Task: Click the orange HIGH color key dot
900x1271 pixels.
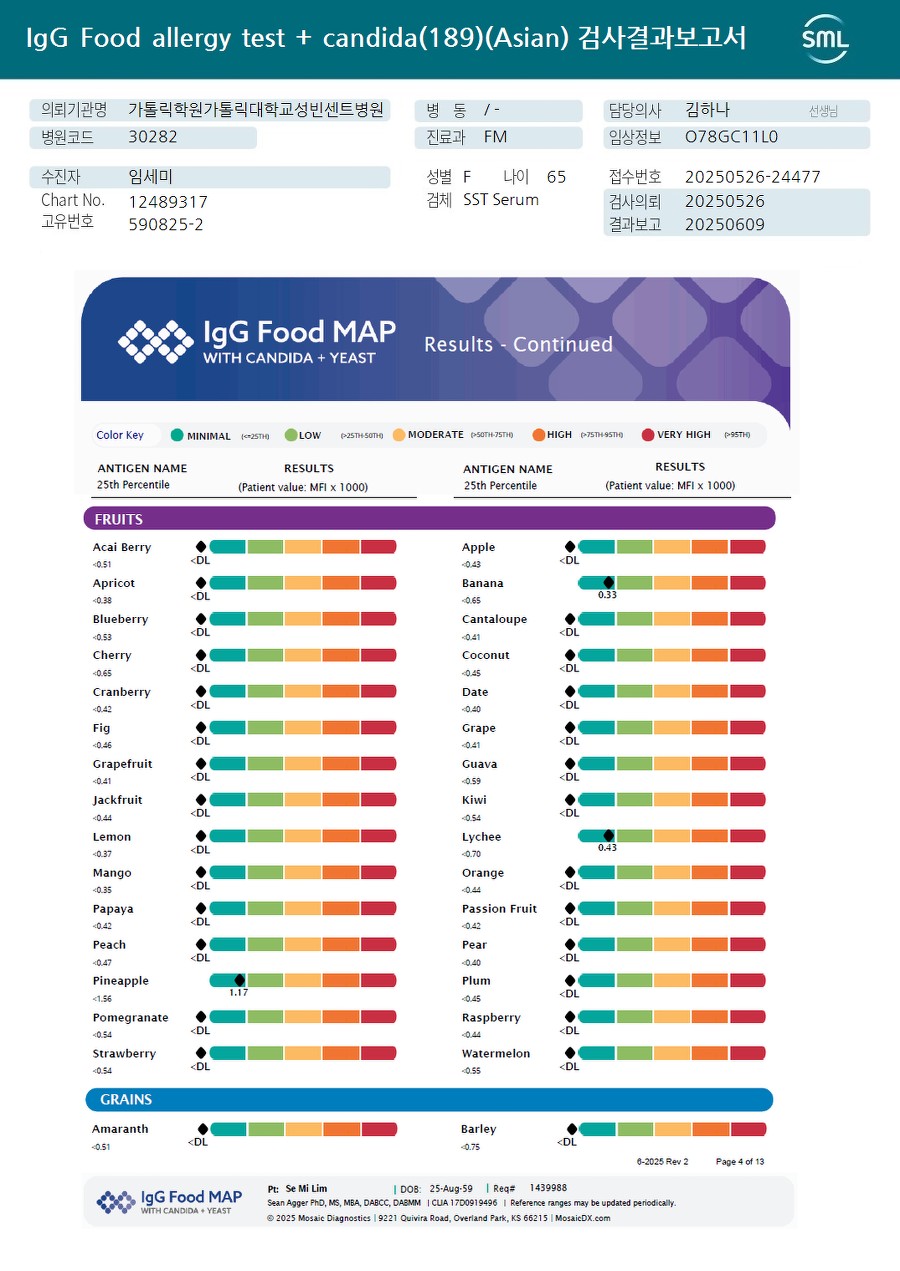Action: [538, 435]
